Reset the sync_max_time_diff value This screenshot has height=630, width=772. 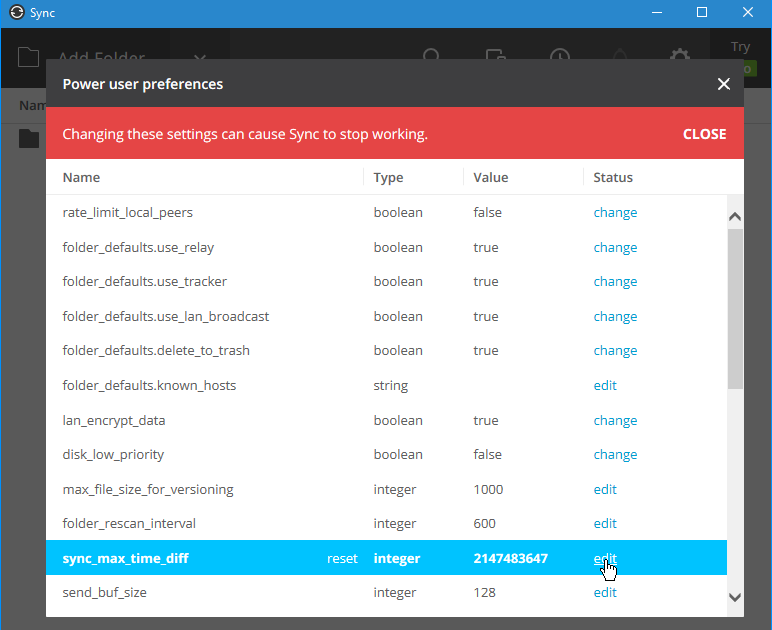(342, 558)
